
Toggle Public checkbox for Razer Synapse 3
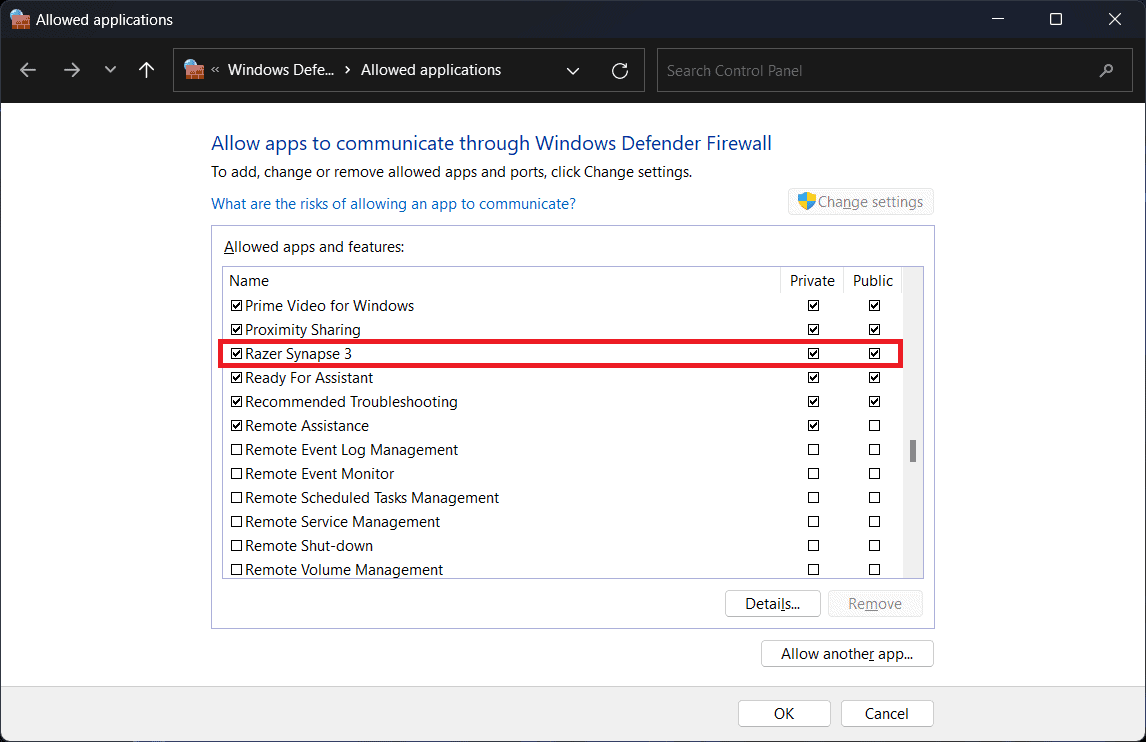pos(874,354)
